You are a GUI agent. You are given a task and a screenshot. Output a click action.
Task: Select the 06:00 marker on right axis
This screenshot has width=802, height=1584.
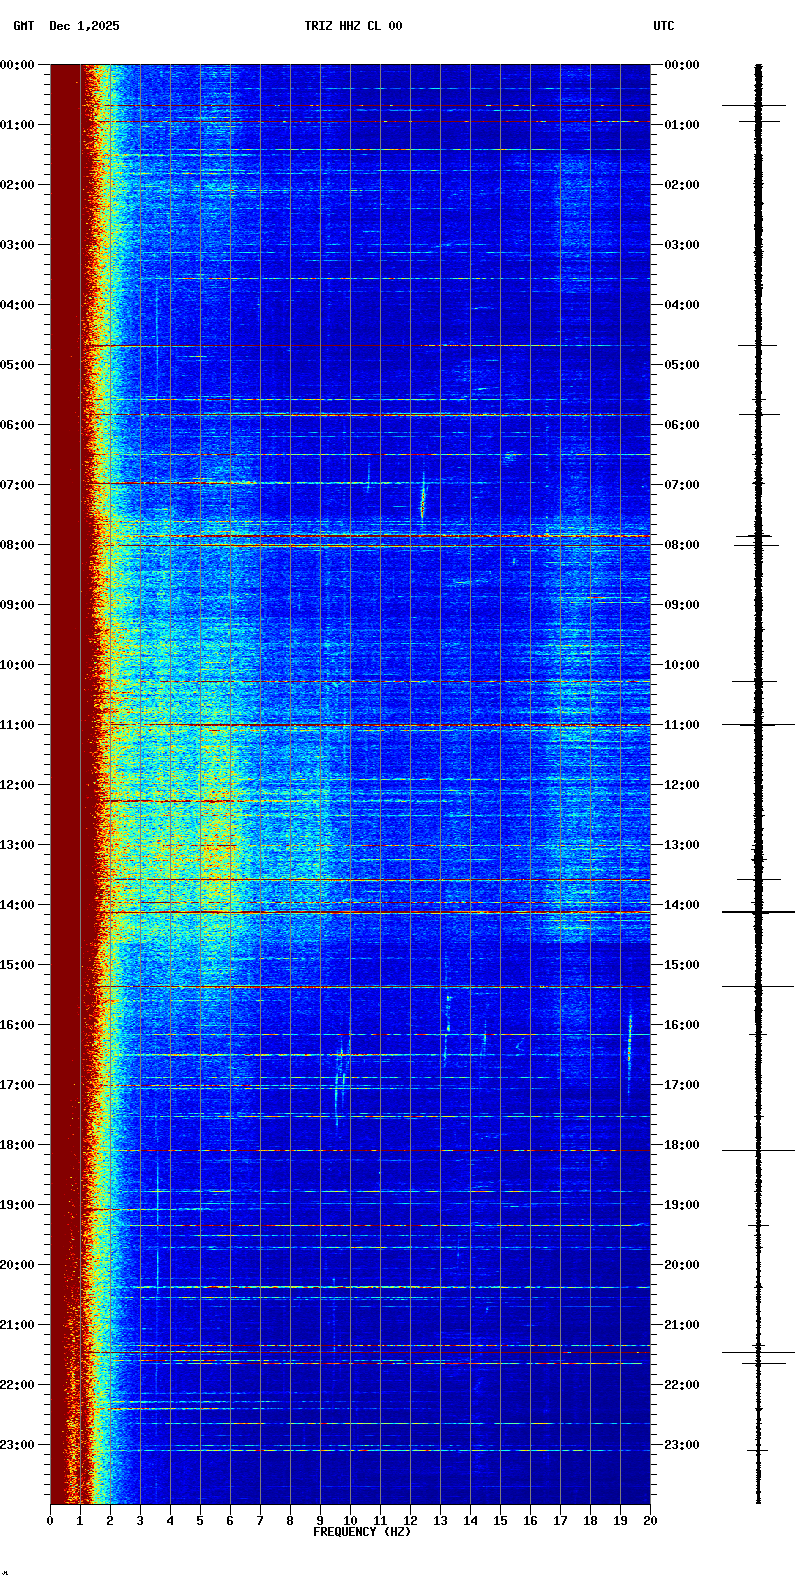click(681, 425)
